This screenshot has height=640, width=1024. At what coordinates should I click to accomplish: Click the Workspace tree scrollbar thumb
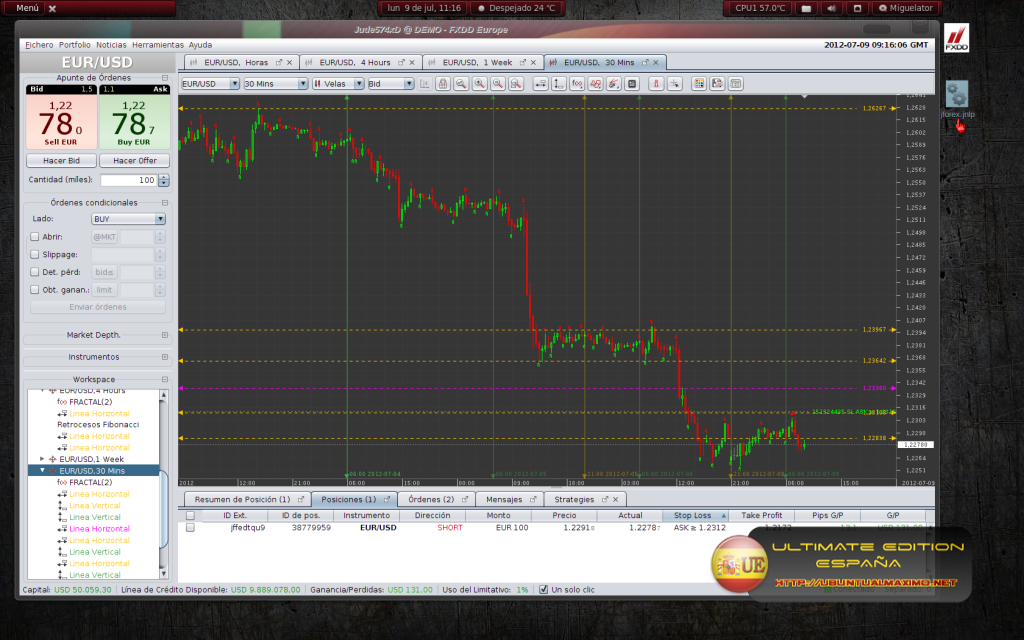(163, 509)
